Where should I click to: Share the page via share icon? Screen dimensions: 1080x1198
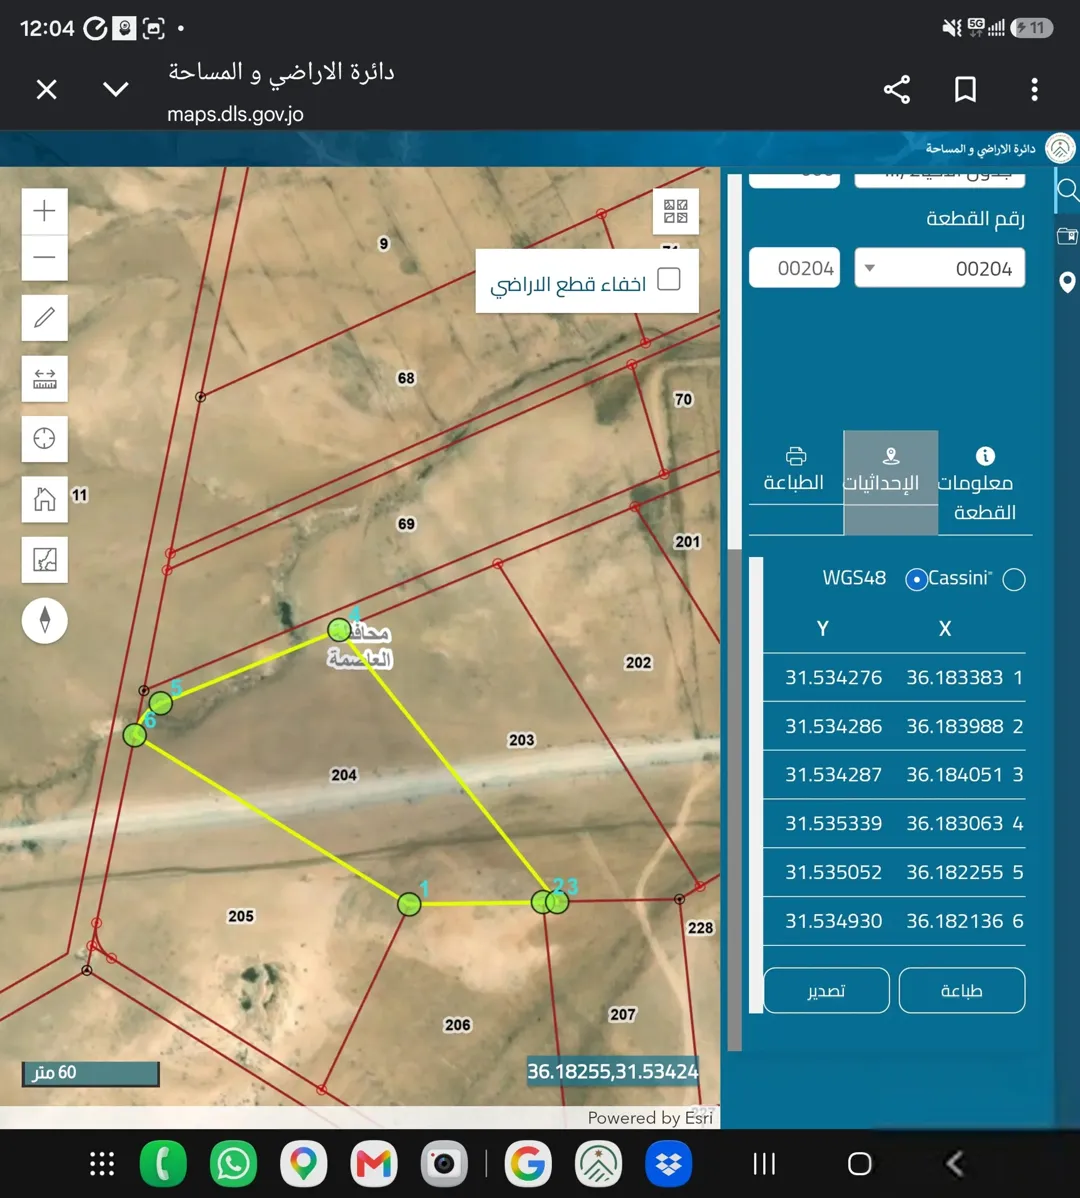click(897, 89)
